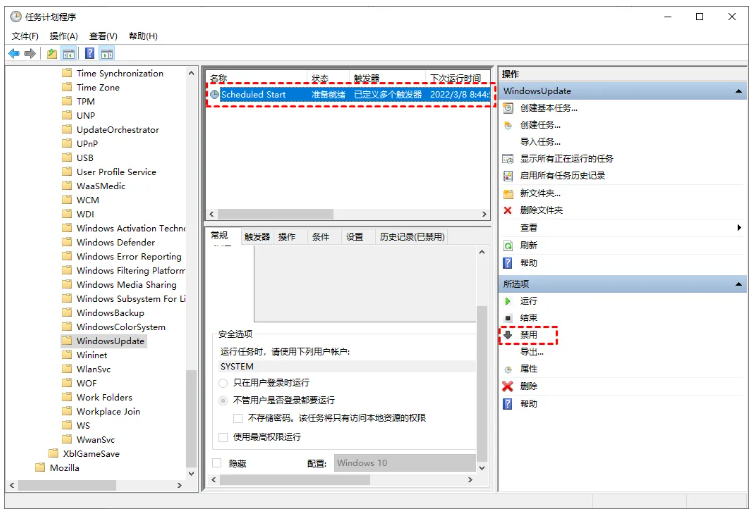
Task: Click the details pane scroll down arrow
Action: [482, 468]
